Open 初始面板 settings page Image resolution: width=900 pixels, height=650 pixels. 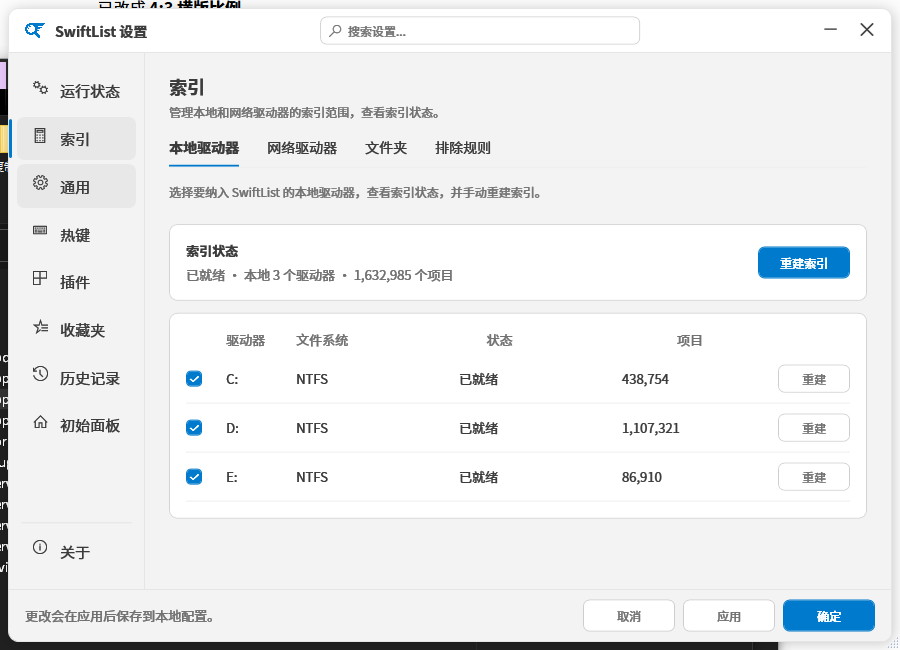(x=76, y=425)
